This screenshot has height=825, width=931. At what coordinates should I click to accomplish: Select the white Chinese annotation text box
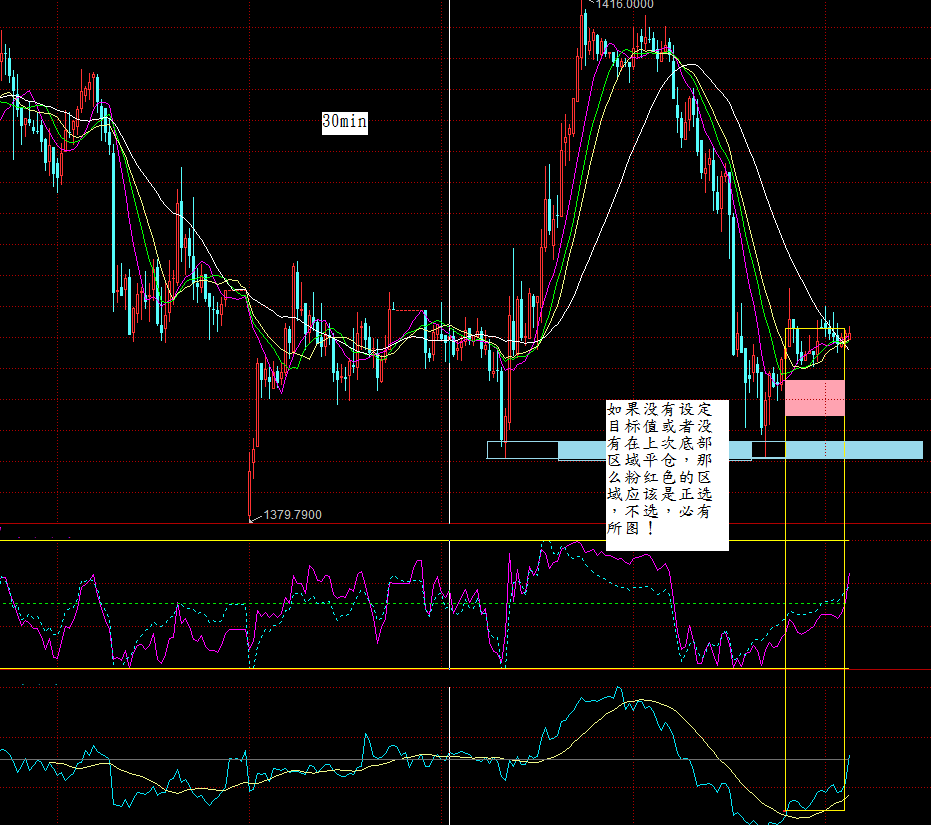pyautogui.click(x=667, y=475)
